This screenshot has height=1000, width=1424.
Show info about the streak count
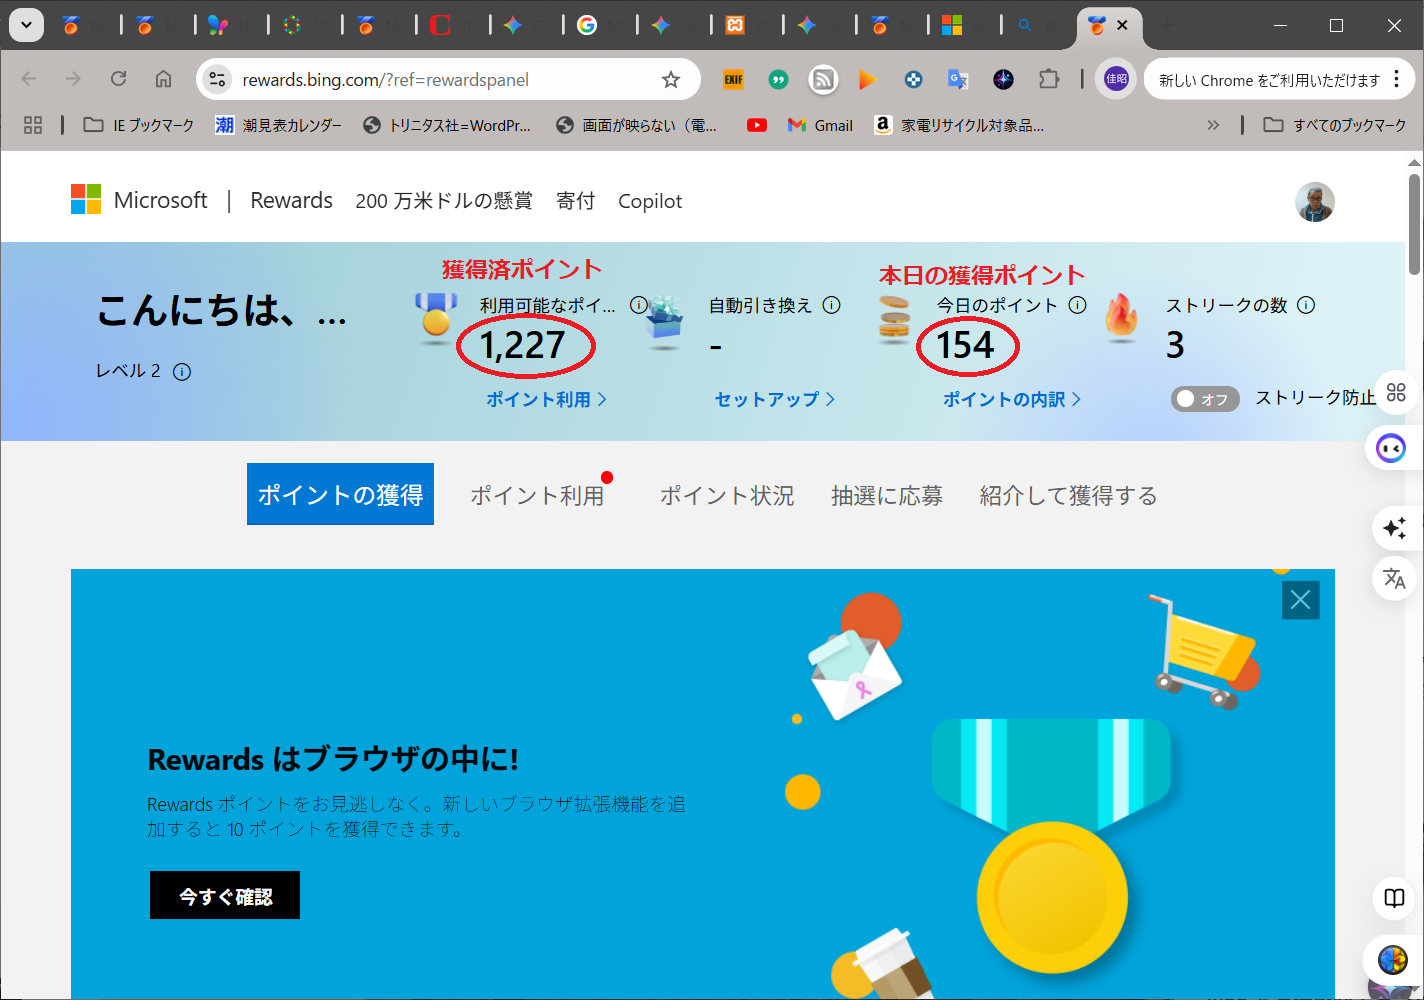1306,306
